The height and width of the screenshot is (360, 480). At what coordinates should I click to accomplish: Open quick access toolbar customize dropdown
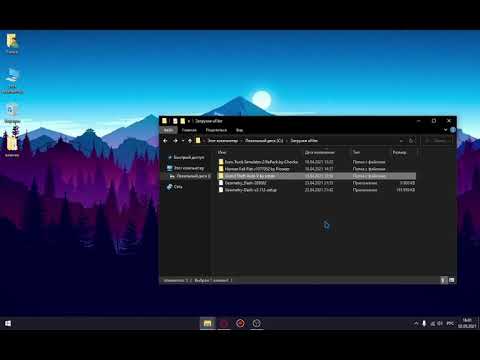[x=189, y=121]
